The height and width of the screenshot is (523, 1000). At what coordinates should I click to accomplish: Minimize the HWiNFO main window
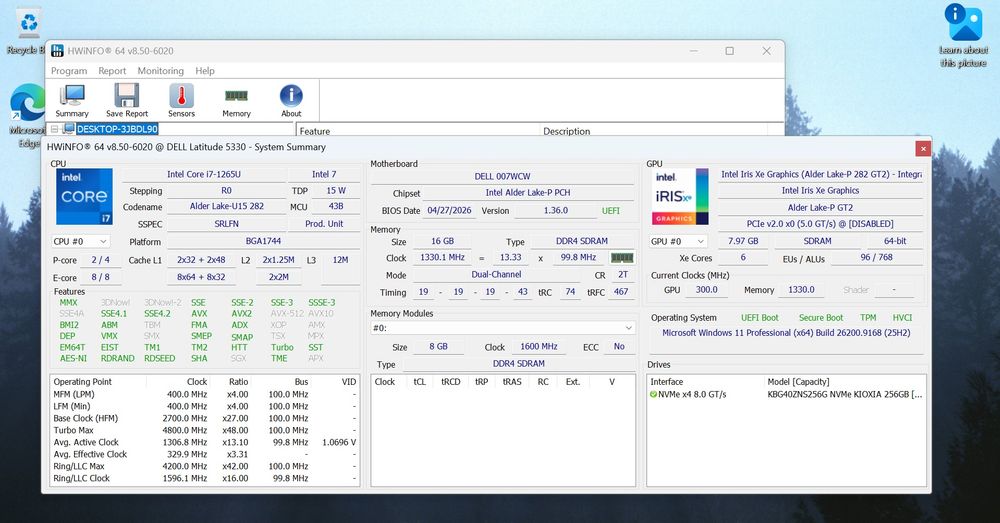(694, 51)
